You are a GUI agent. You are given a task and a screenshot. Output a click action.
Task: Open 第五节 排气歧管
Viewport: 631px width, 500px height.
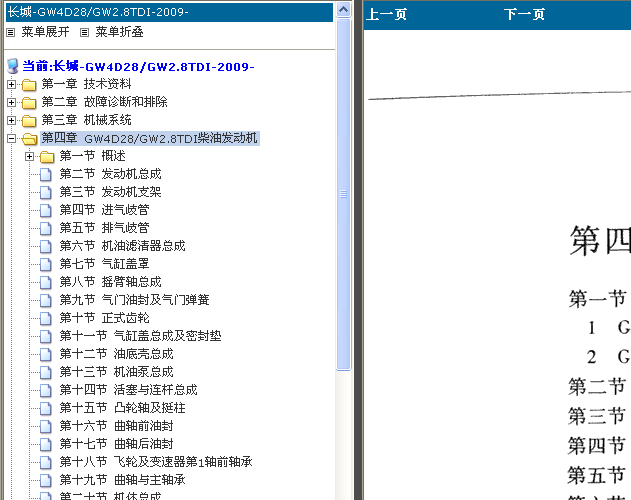104,228
